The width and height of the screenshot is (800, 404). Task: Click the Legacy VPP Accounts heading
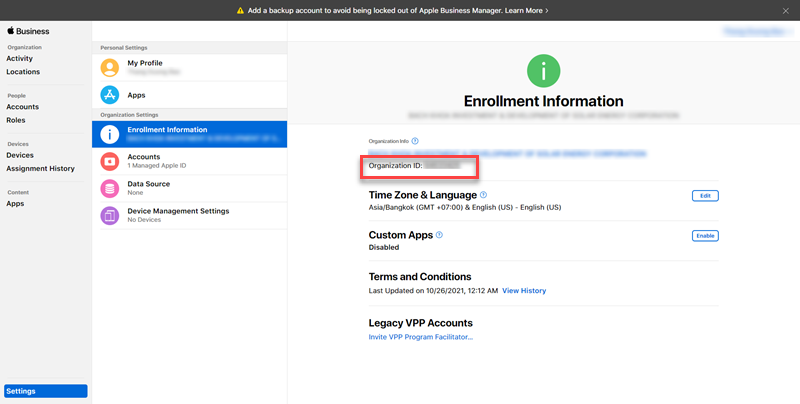[x=420, y=323]
